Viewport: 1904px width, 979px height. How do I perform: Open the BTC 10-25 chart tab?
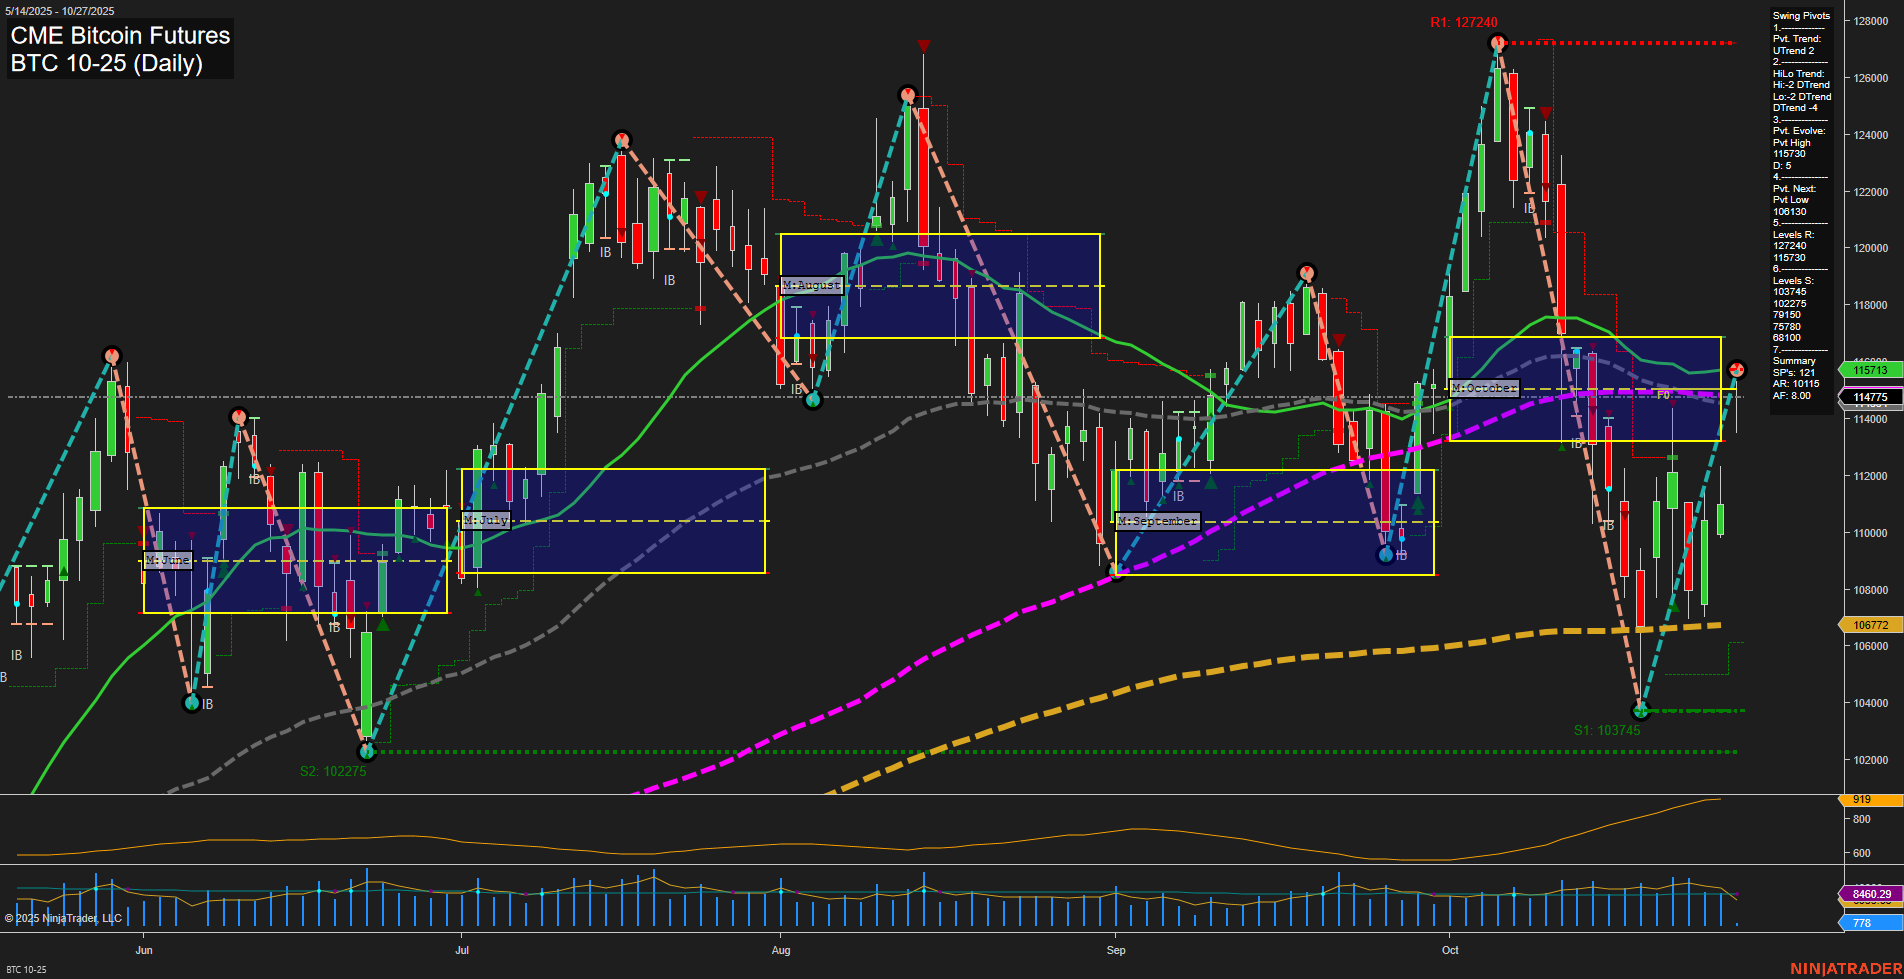tap(26, 969)
